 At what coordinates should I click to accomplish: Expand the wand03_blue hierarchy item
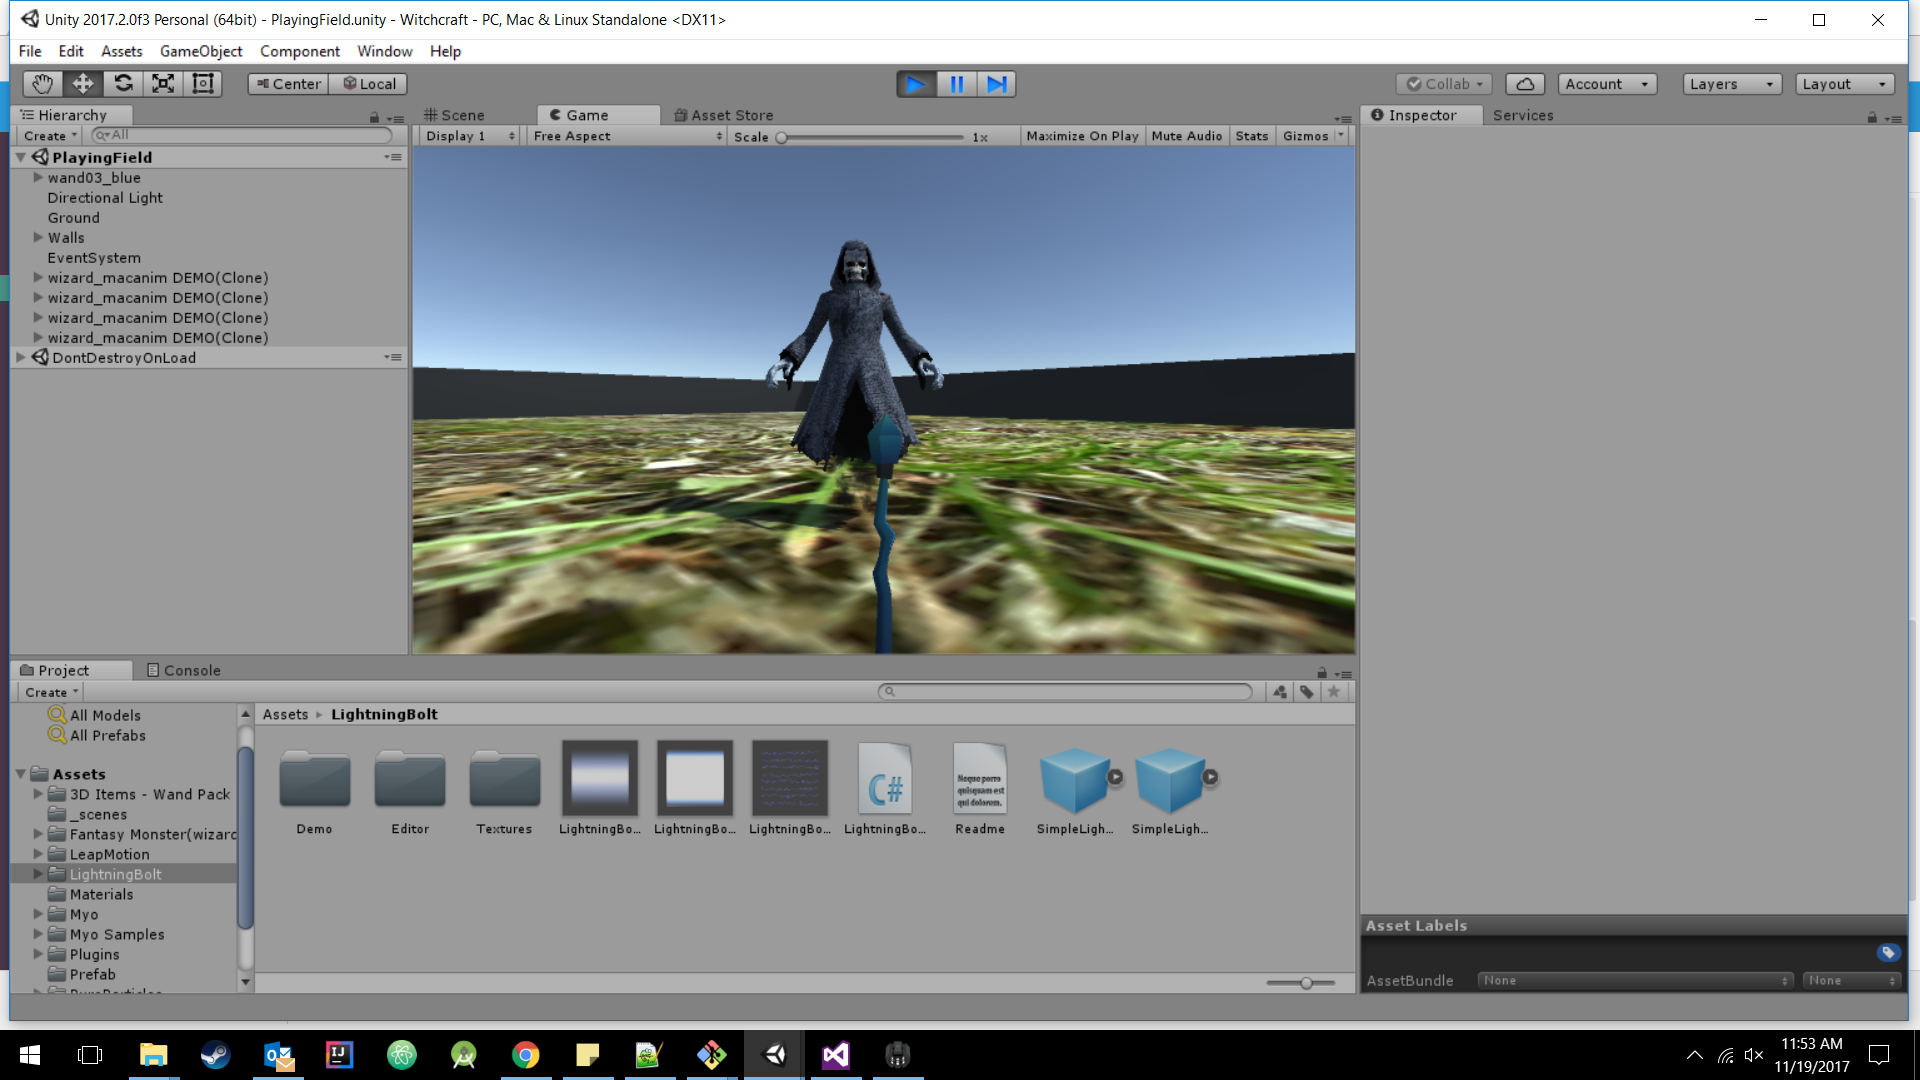click(38, 178)
